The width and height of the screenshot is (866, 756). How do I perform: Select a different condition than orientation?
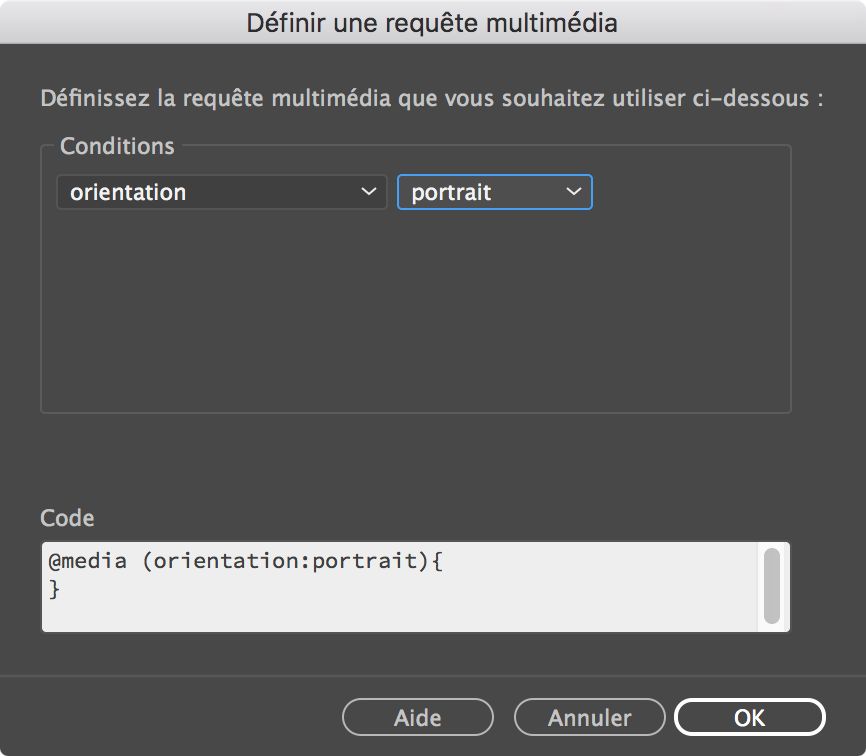click(x=220, y=192)
